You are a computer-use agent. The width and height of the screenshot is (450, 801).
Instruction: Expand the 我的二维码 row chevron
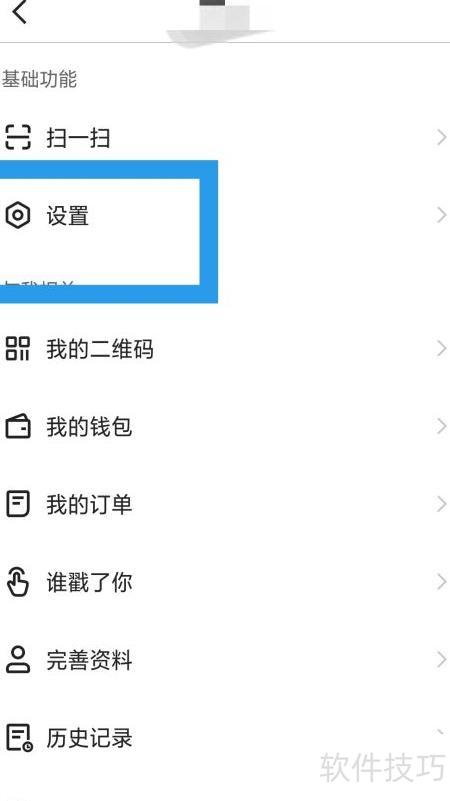(441, 349)
